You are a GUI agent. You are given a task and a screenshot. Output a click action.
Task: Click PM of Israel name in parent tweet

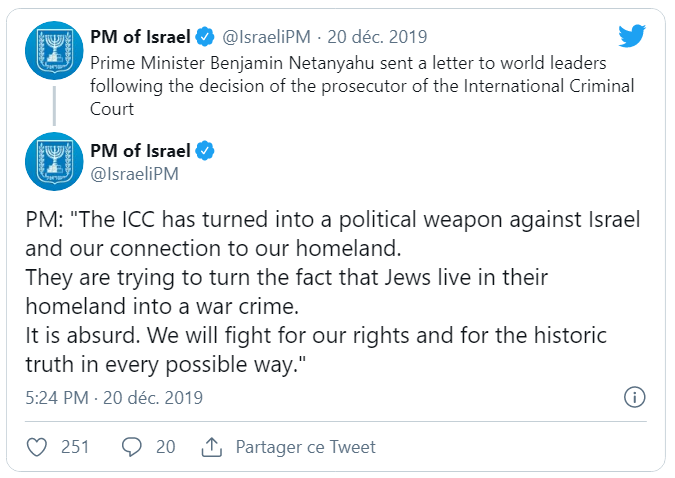point(140,37)
